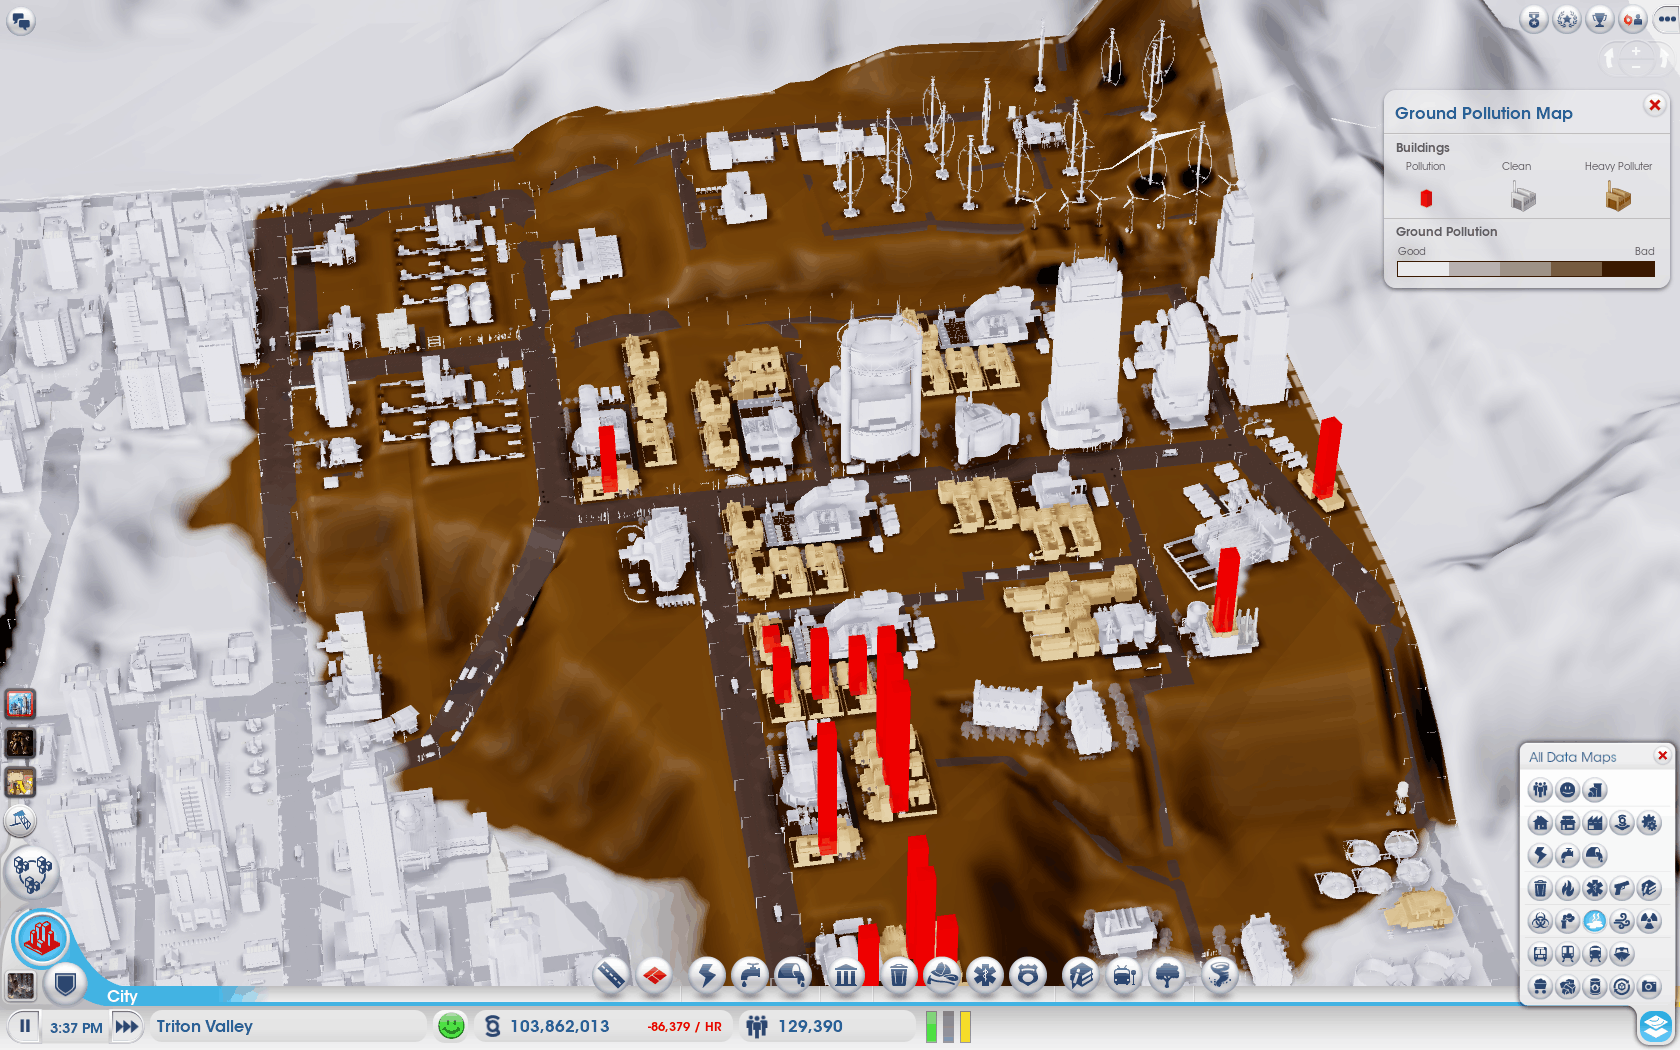Viewport: 1680px width, 1050px height.
Task: Show the Oil barrel data map
Action: coord(1594,987)
